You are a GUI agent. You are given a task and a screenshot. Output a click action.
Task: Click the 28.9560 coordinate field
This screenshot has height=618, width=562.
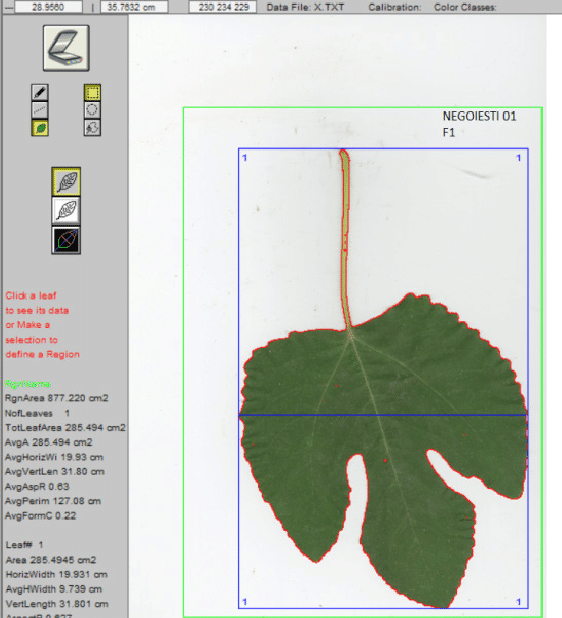click(48, 7)
